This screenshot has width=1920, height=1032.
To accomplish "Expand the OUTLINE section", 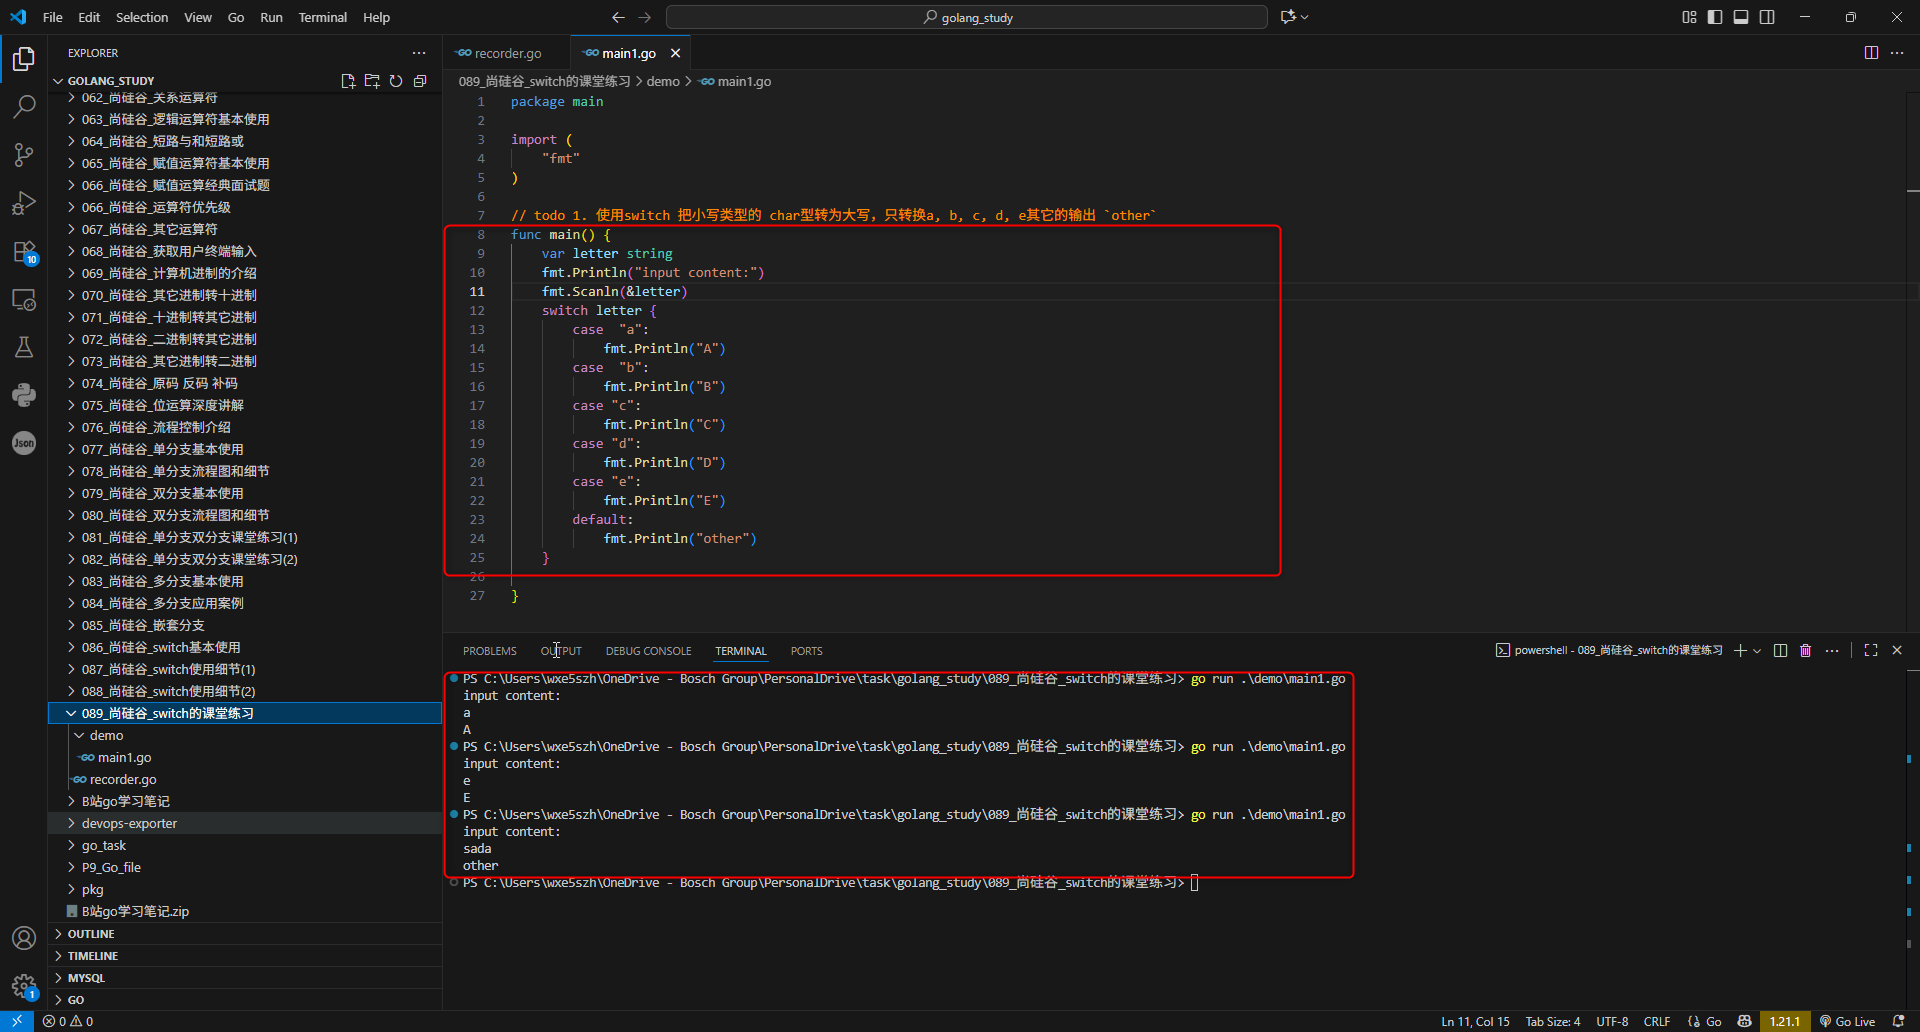I will 91,934.
